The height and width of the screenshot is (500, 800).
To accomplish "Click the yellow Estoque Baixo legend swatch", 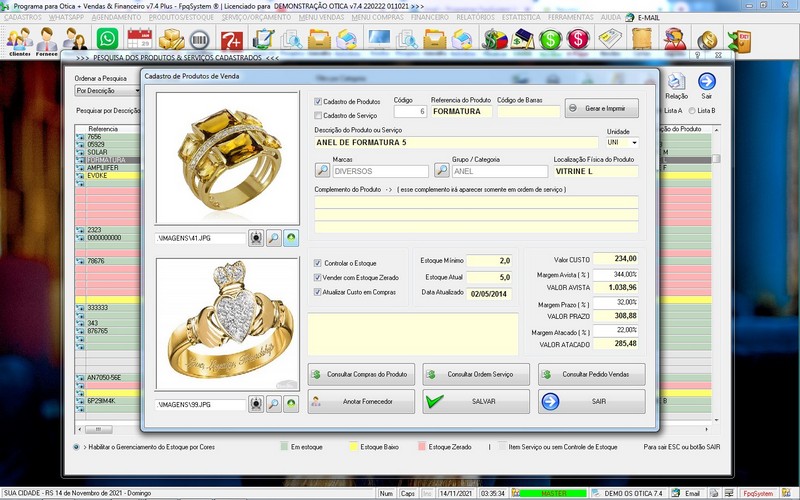I will click(354, 446).
